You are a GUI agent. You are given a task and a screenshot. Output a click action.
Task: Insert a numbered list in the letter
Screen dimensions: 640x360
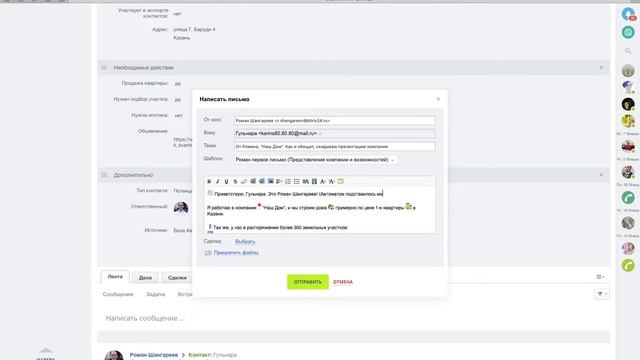click(288, 181)
